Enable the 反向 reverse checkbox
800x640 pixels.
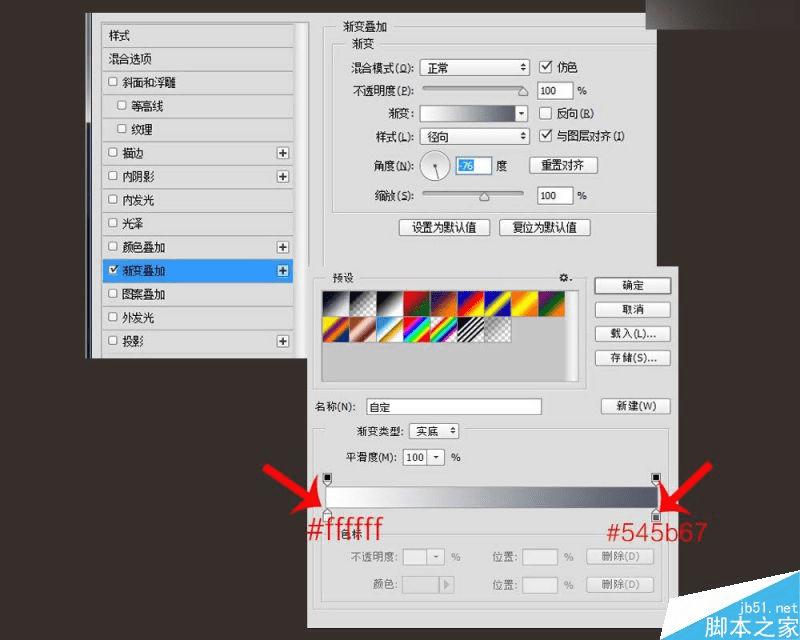545,113
